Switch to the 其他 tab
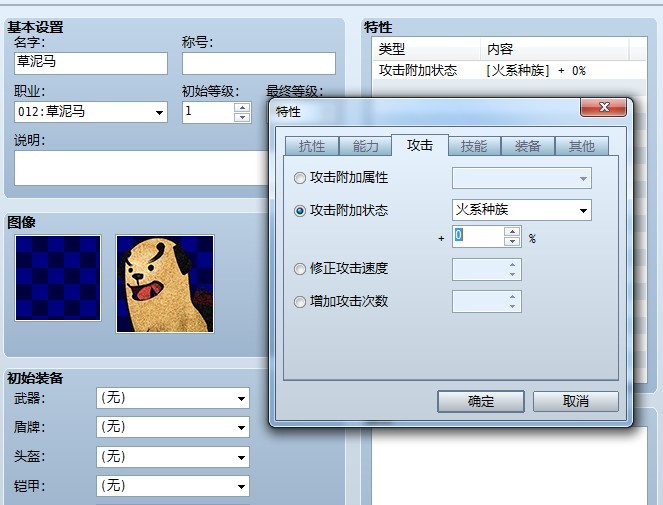This screenshot has width=663, height=505. click(582, 146)
